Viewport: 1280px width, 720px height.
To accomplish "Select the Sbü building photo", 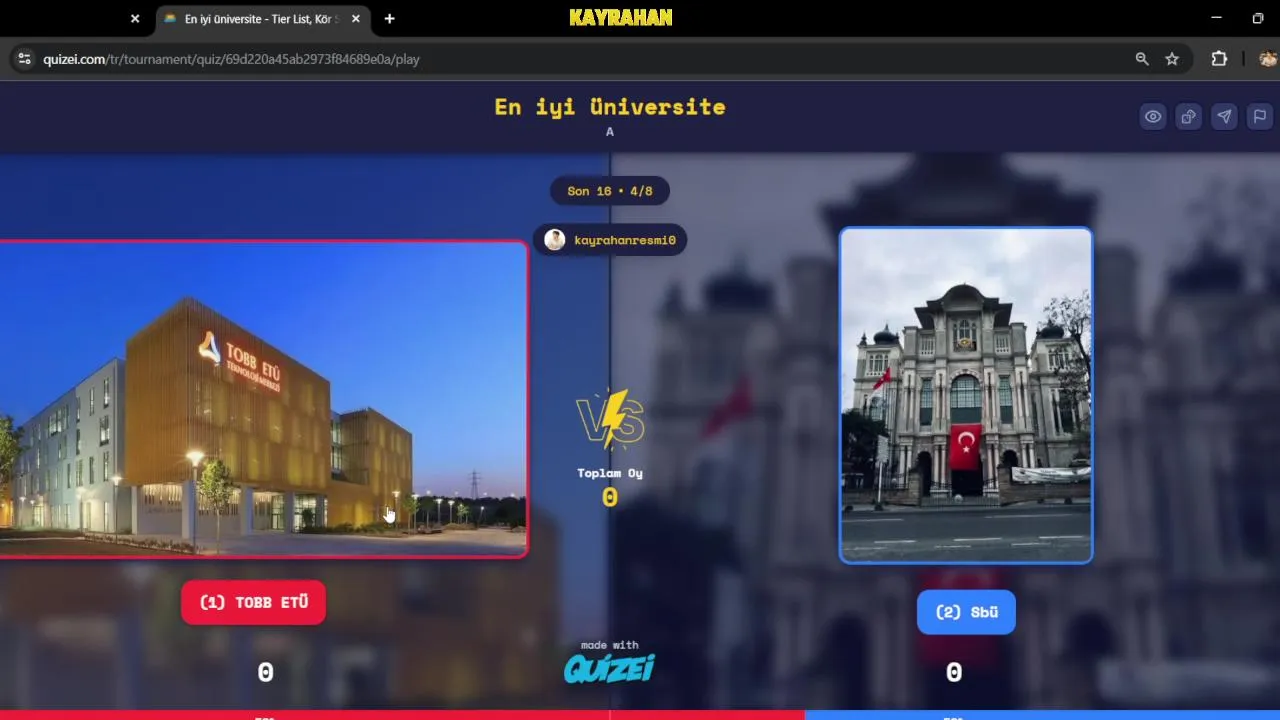I will point(966,396).
